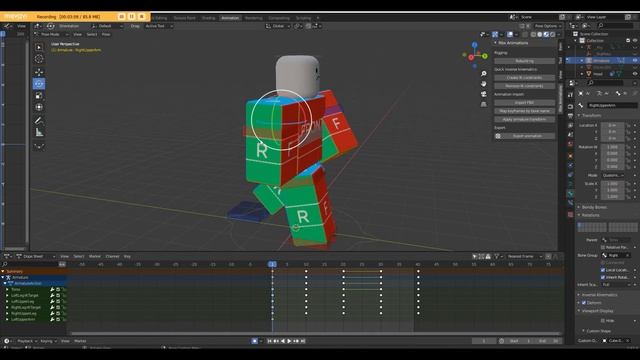Toggle auto keying record button in timeline

[254, 341]
